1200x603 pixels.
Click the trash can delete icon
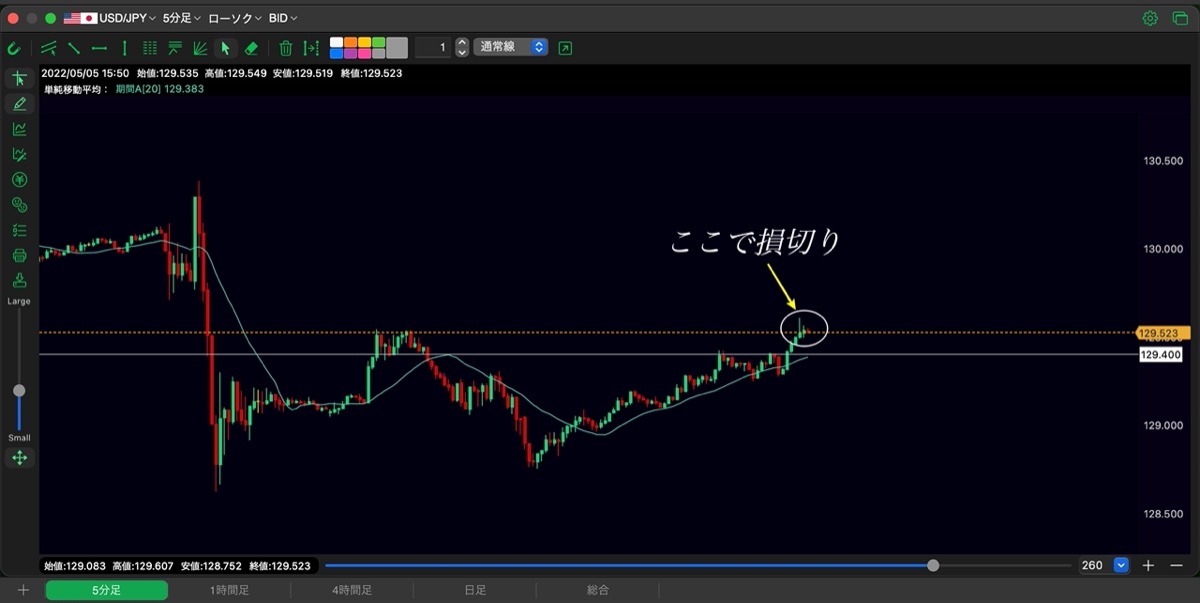pos(285,47)
